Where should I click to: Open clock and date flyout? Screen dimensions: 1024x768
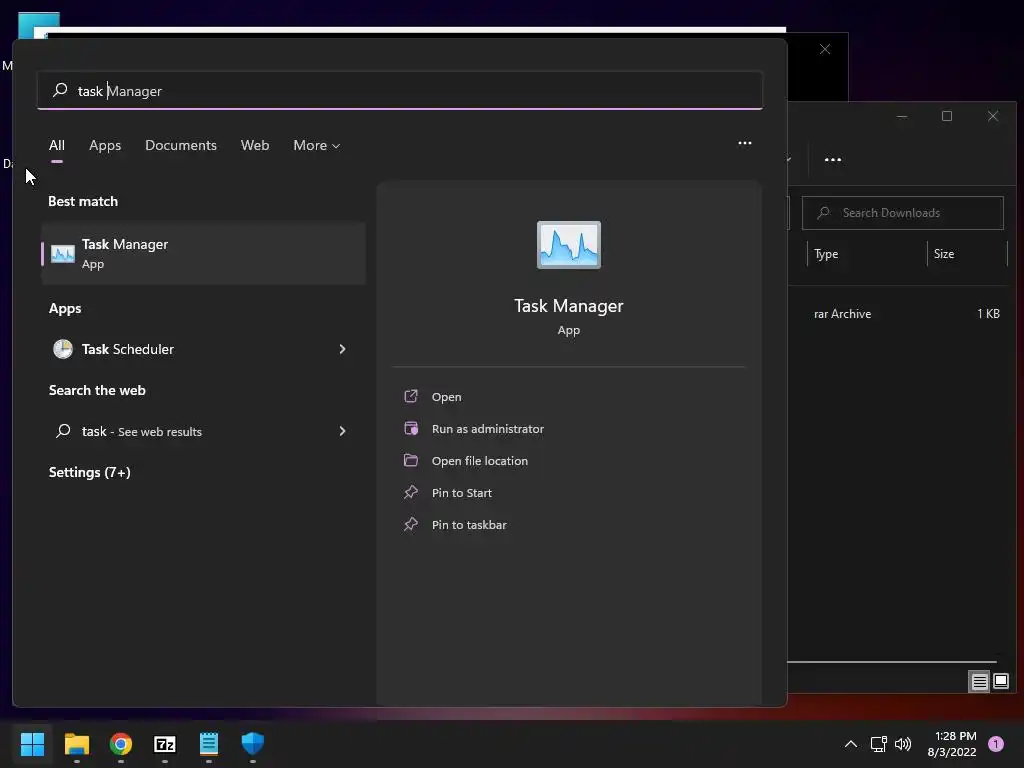coord(952,744)
